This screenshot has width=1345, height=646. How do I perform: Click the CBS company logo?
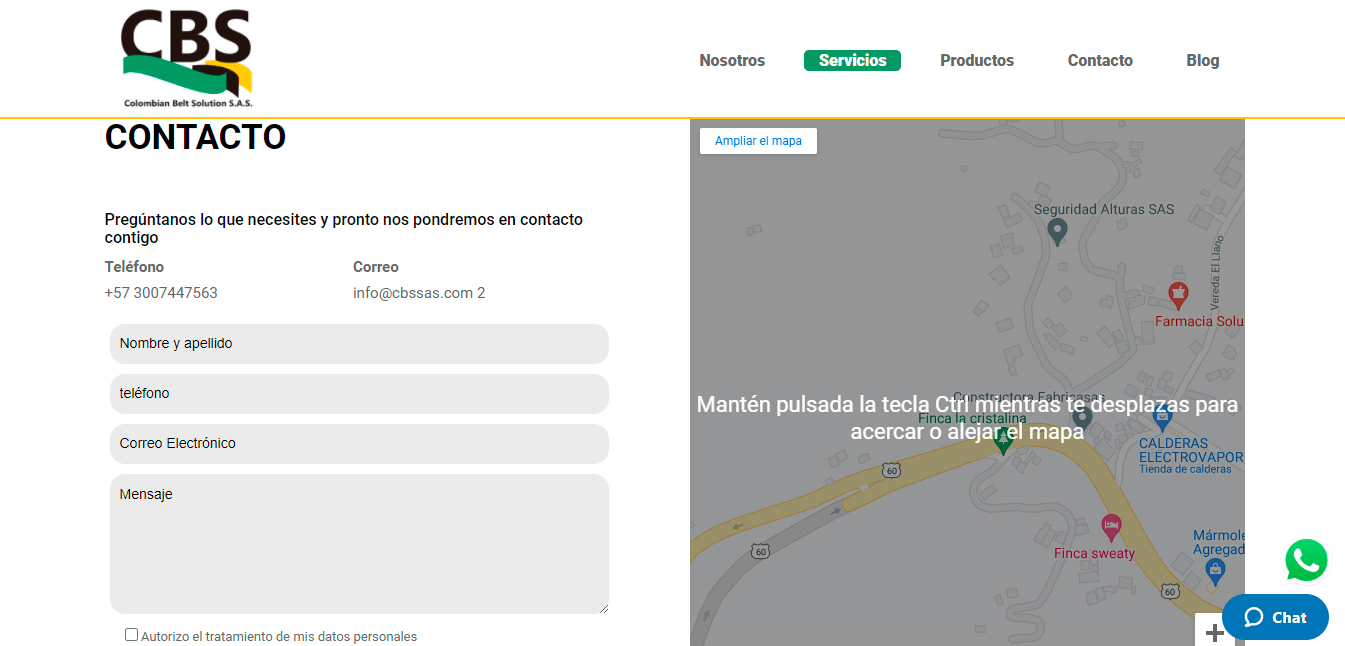click(x=187, y=59)
